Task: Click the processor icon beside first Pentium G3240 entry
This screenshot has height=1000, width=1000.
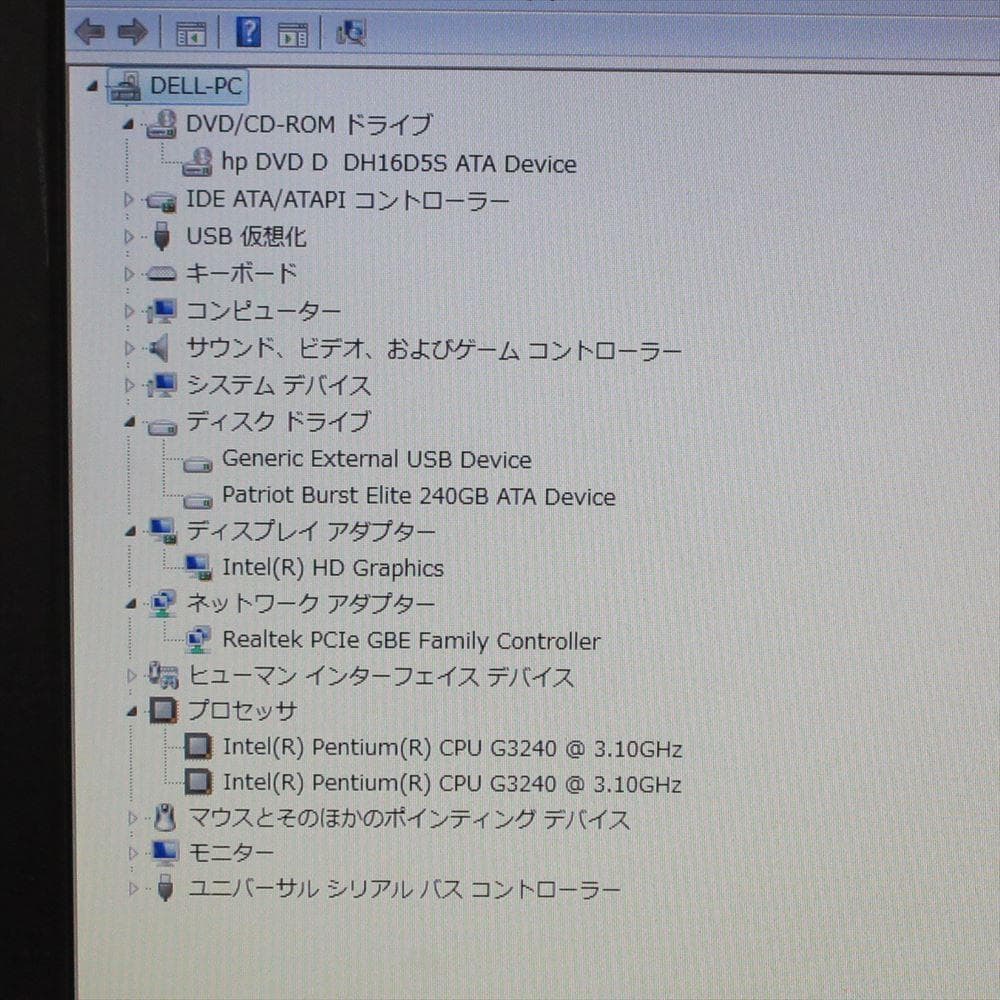Action: tap(197, 746)
